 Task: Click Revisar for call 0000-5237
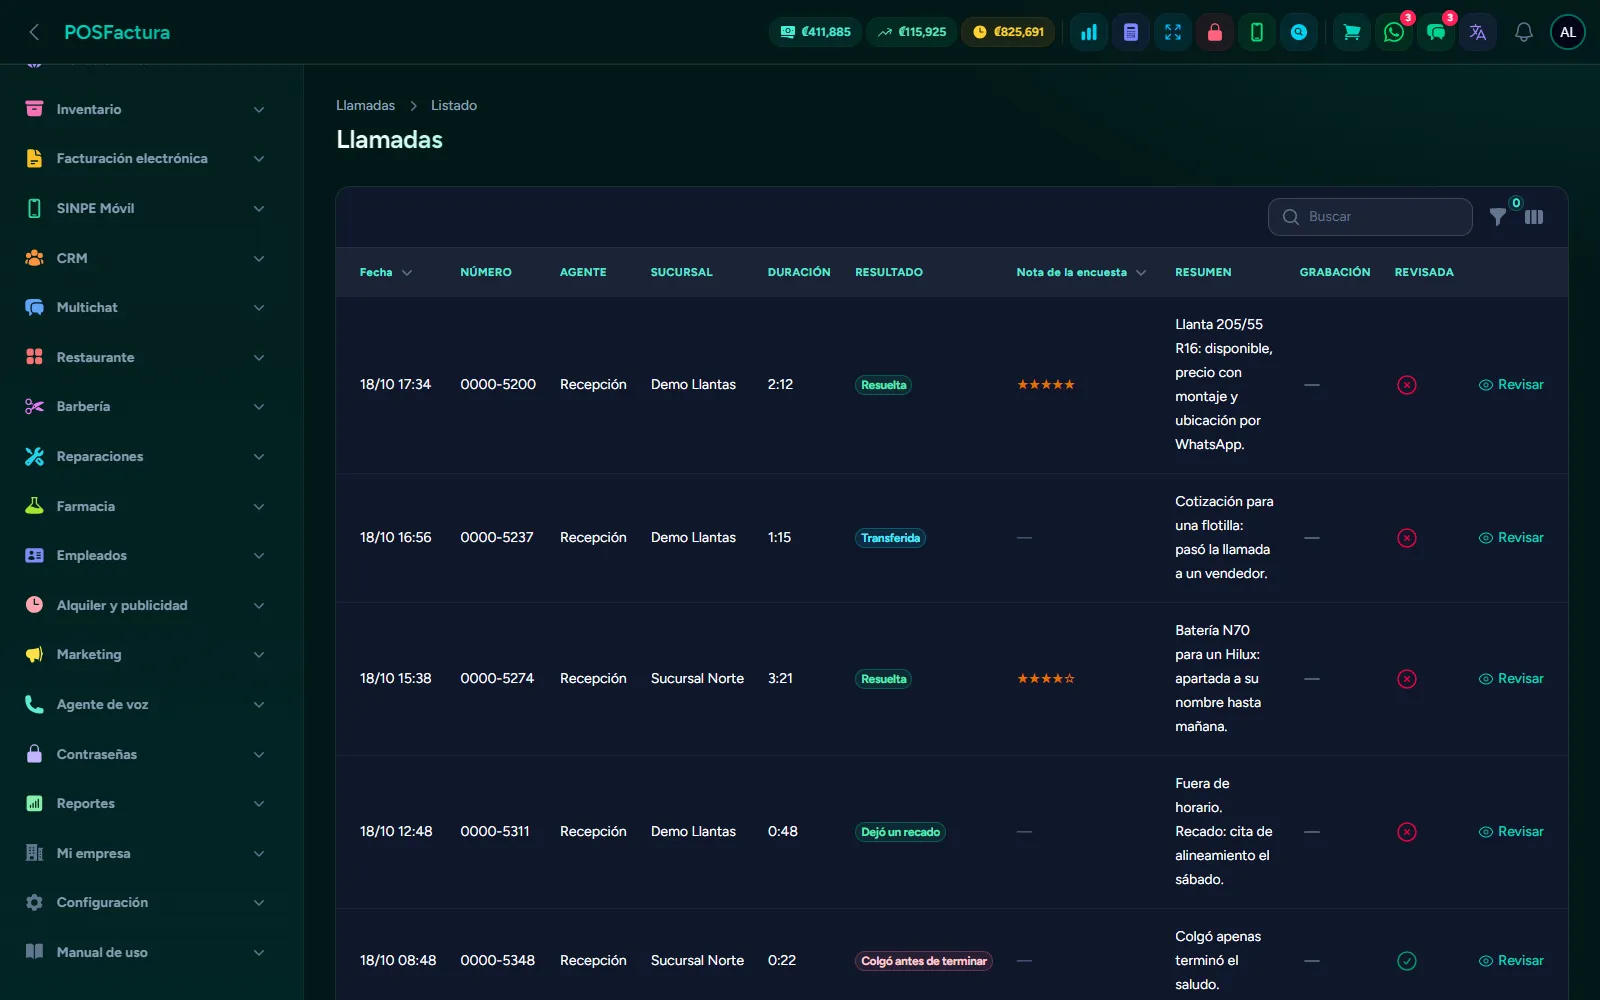tap(1511, 537)
